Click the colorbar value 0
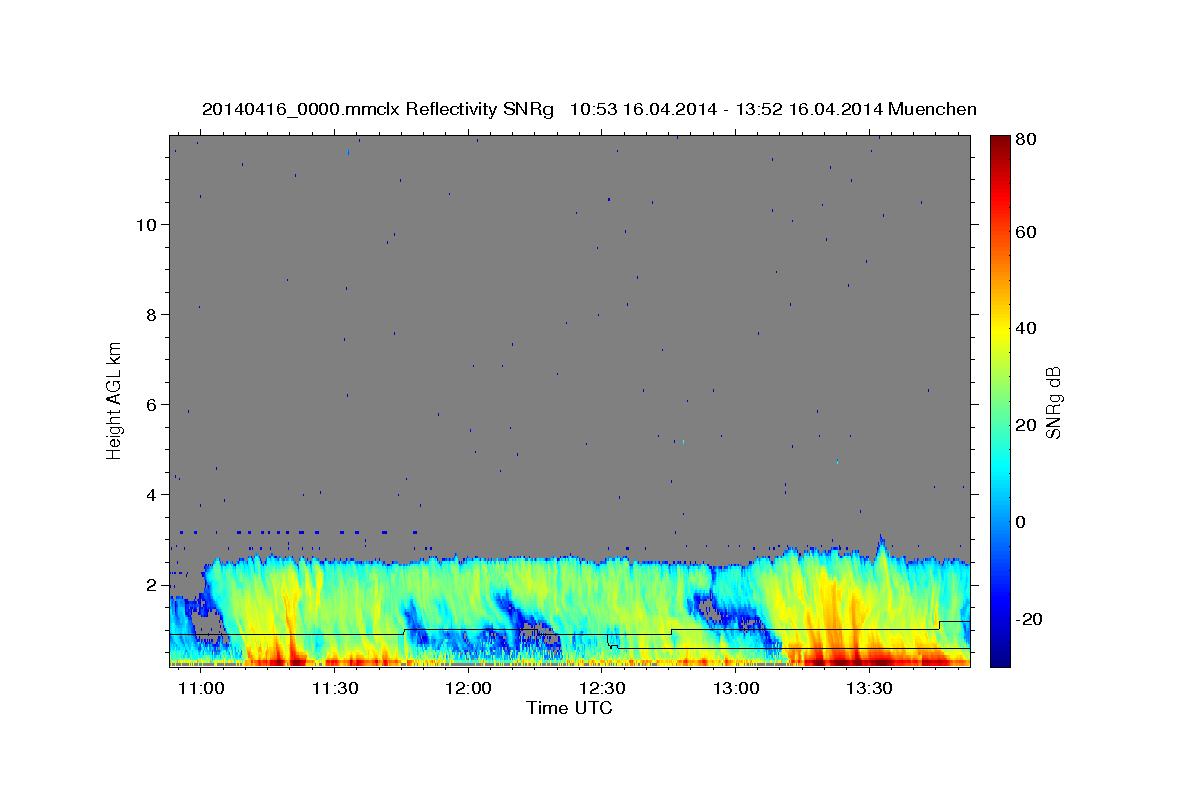Screen dimensions: 1200x800 click(x=1021, y=522)
